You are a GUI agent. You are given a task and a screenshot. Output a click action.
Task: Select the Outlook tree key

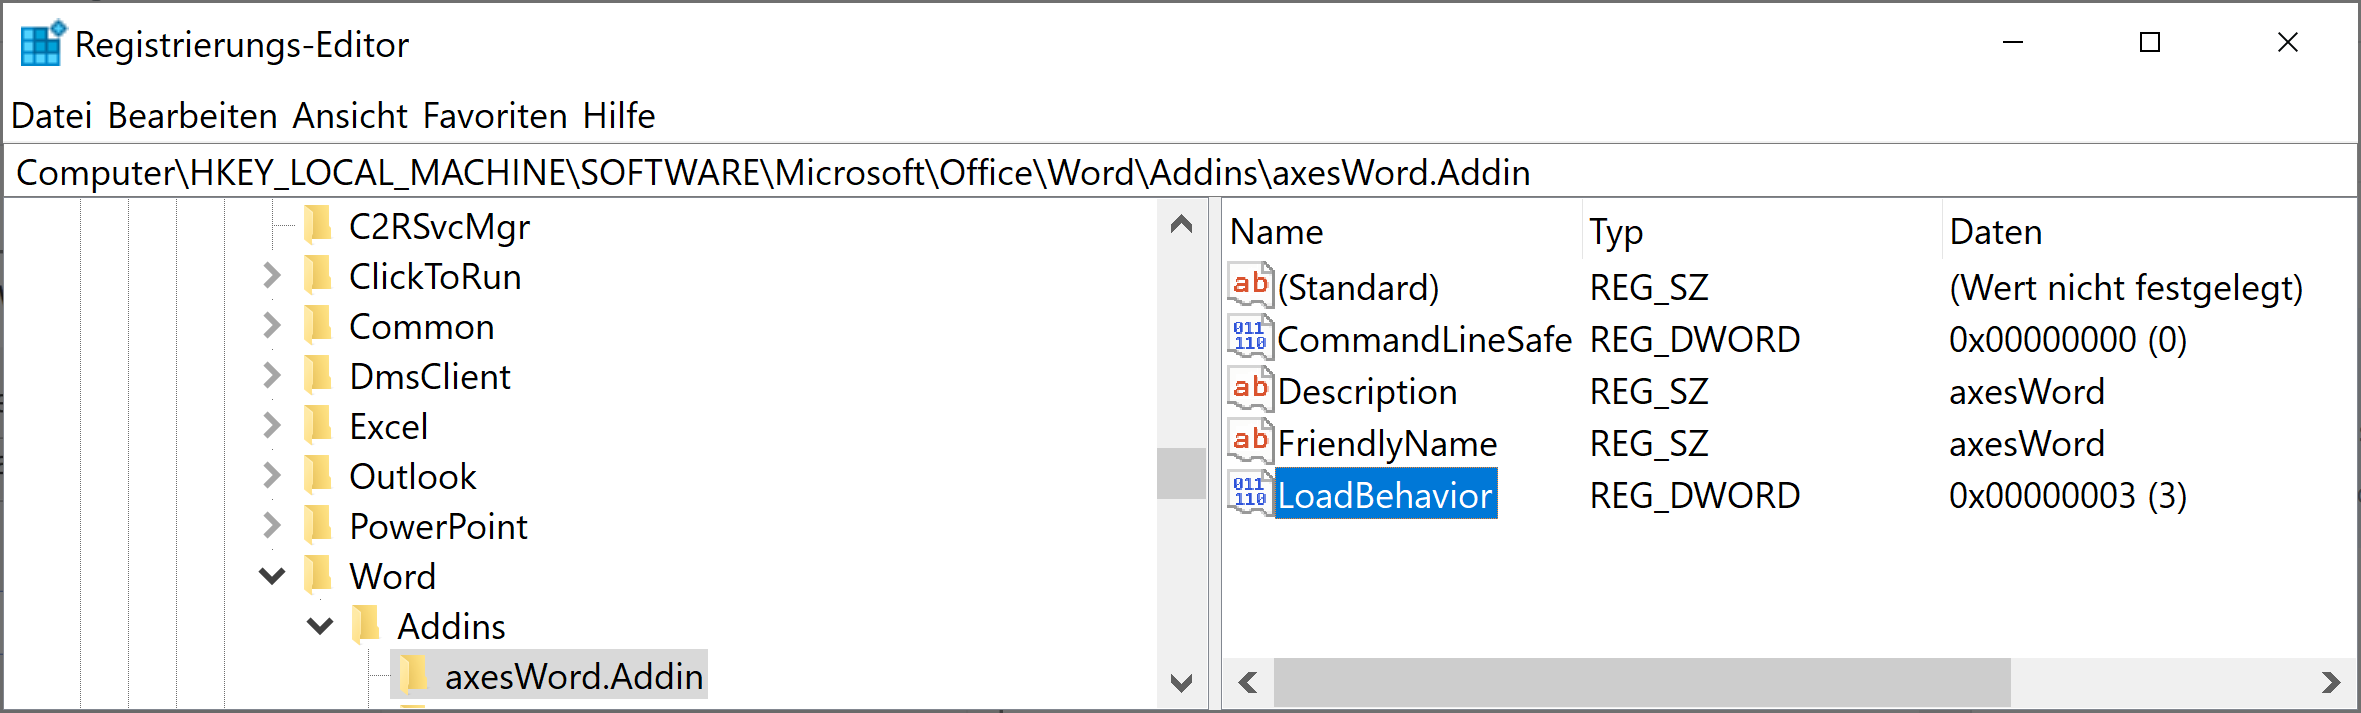click(412, 477)
